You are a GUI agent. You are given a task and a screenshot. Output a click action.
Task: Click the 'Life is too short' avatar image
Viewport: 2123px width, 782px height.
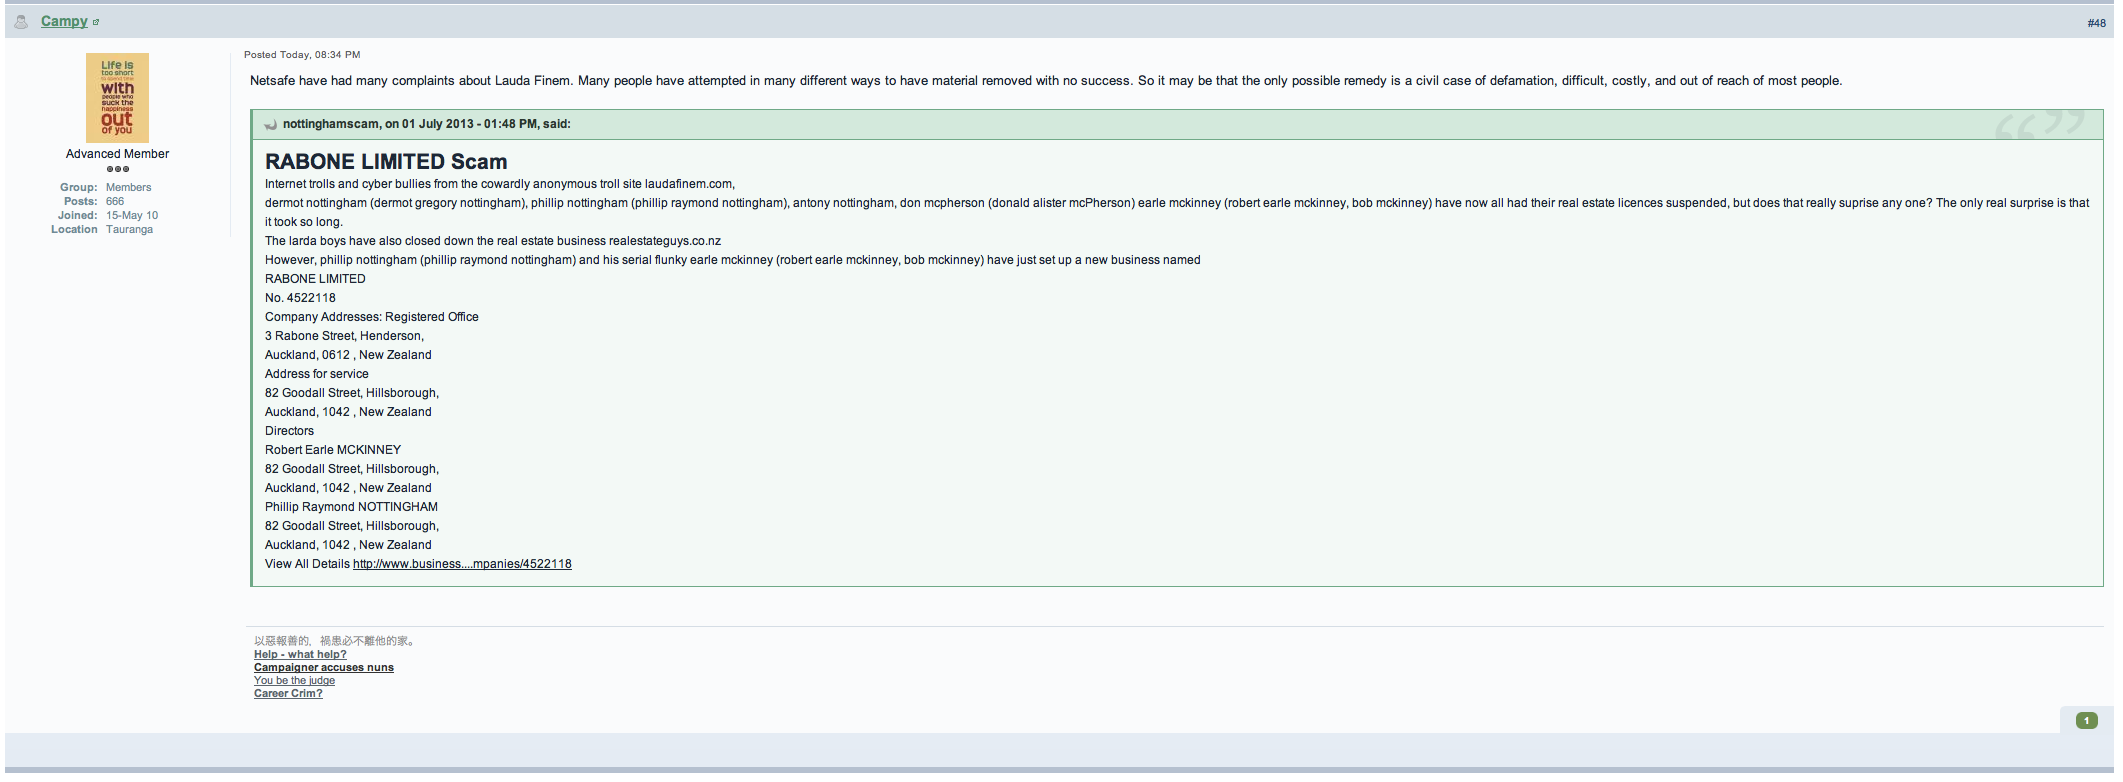(117, 98)
